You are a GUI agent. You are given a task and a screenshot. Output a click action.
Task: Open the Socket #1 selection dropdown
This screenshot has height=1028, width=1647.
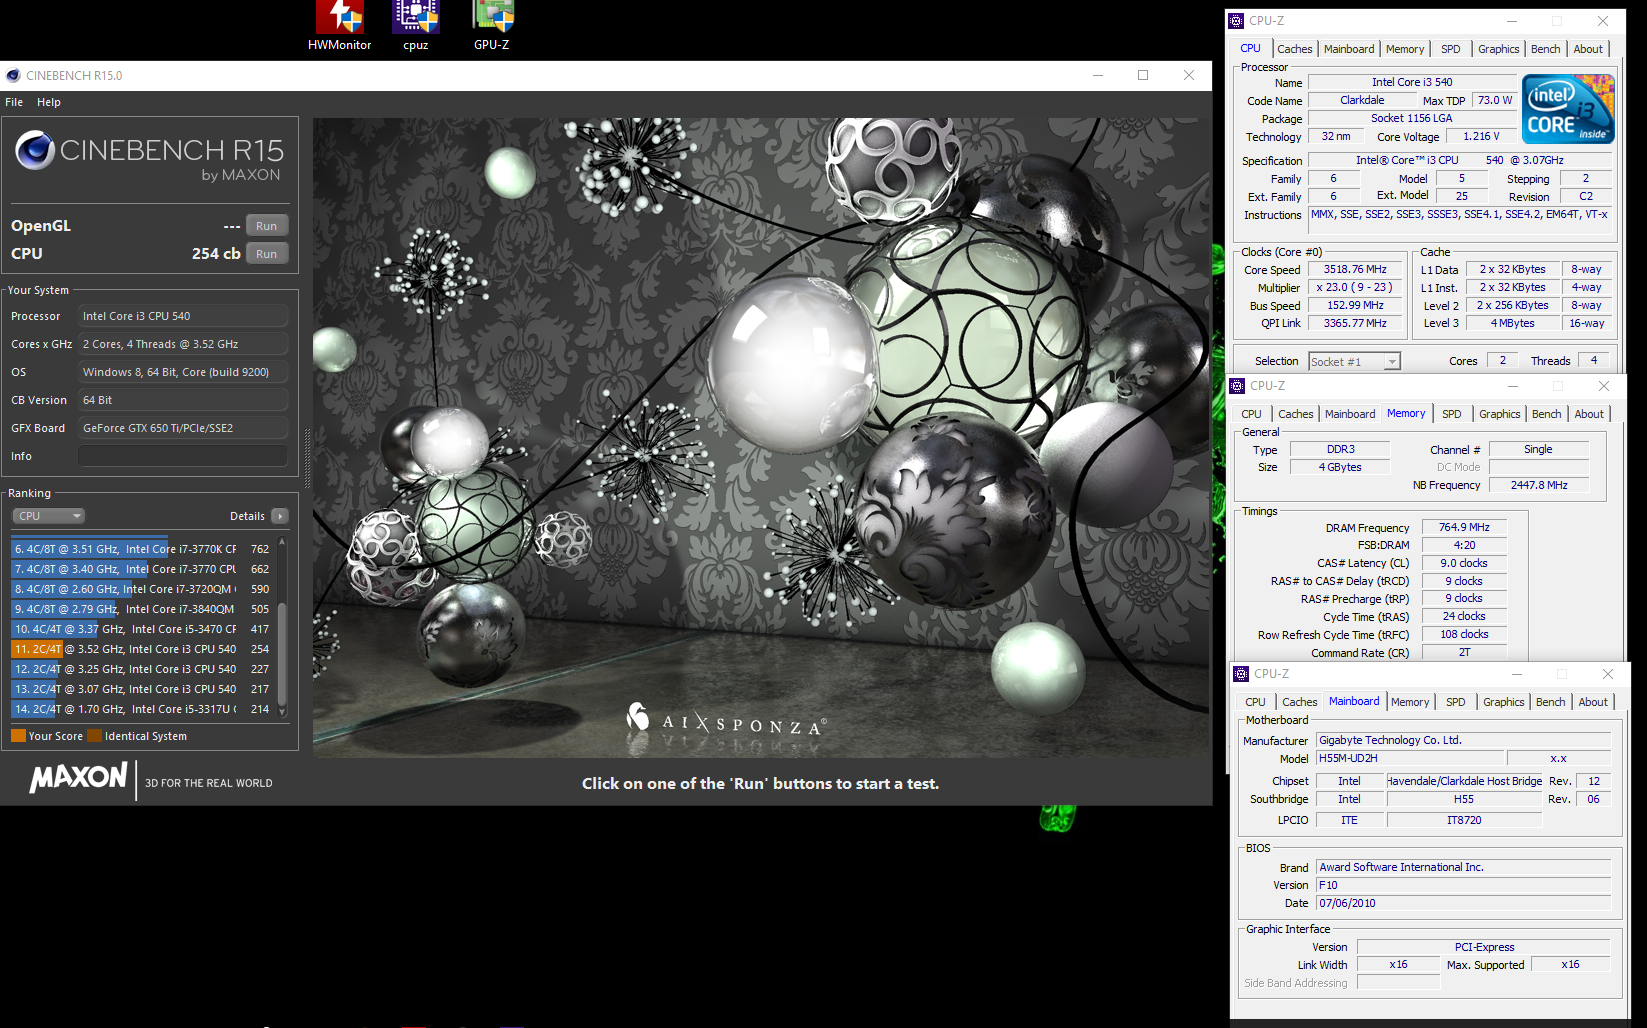coord(1354,362)
